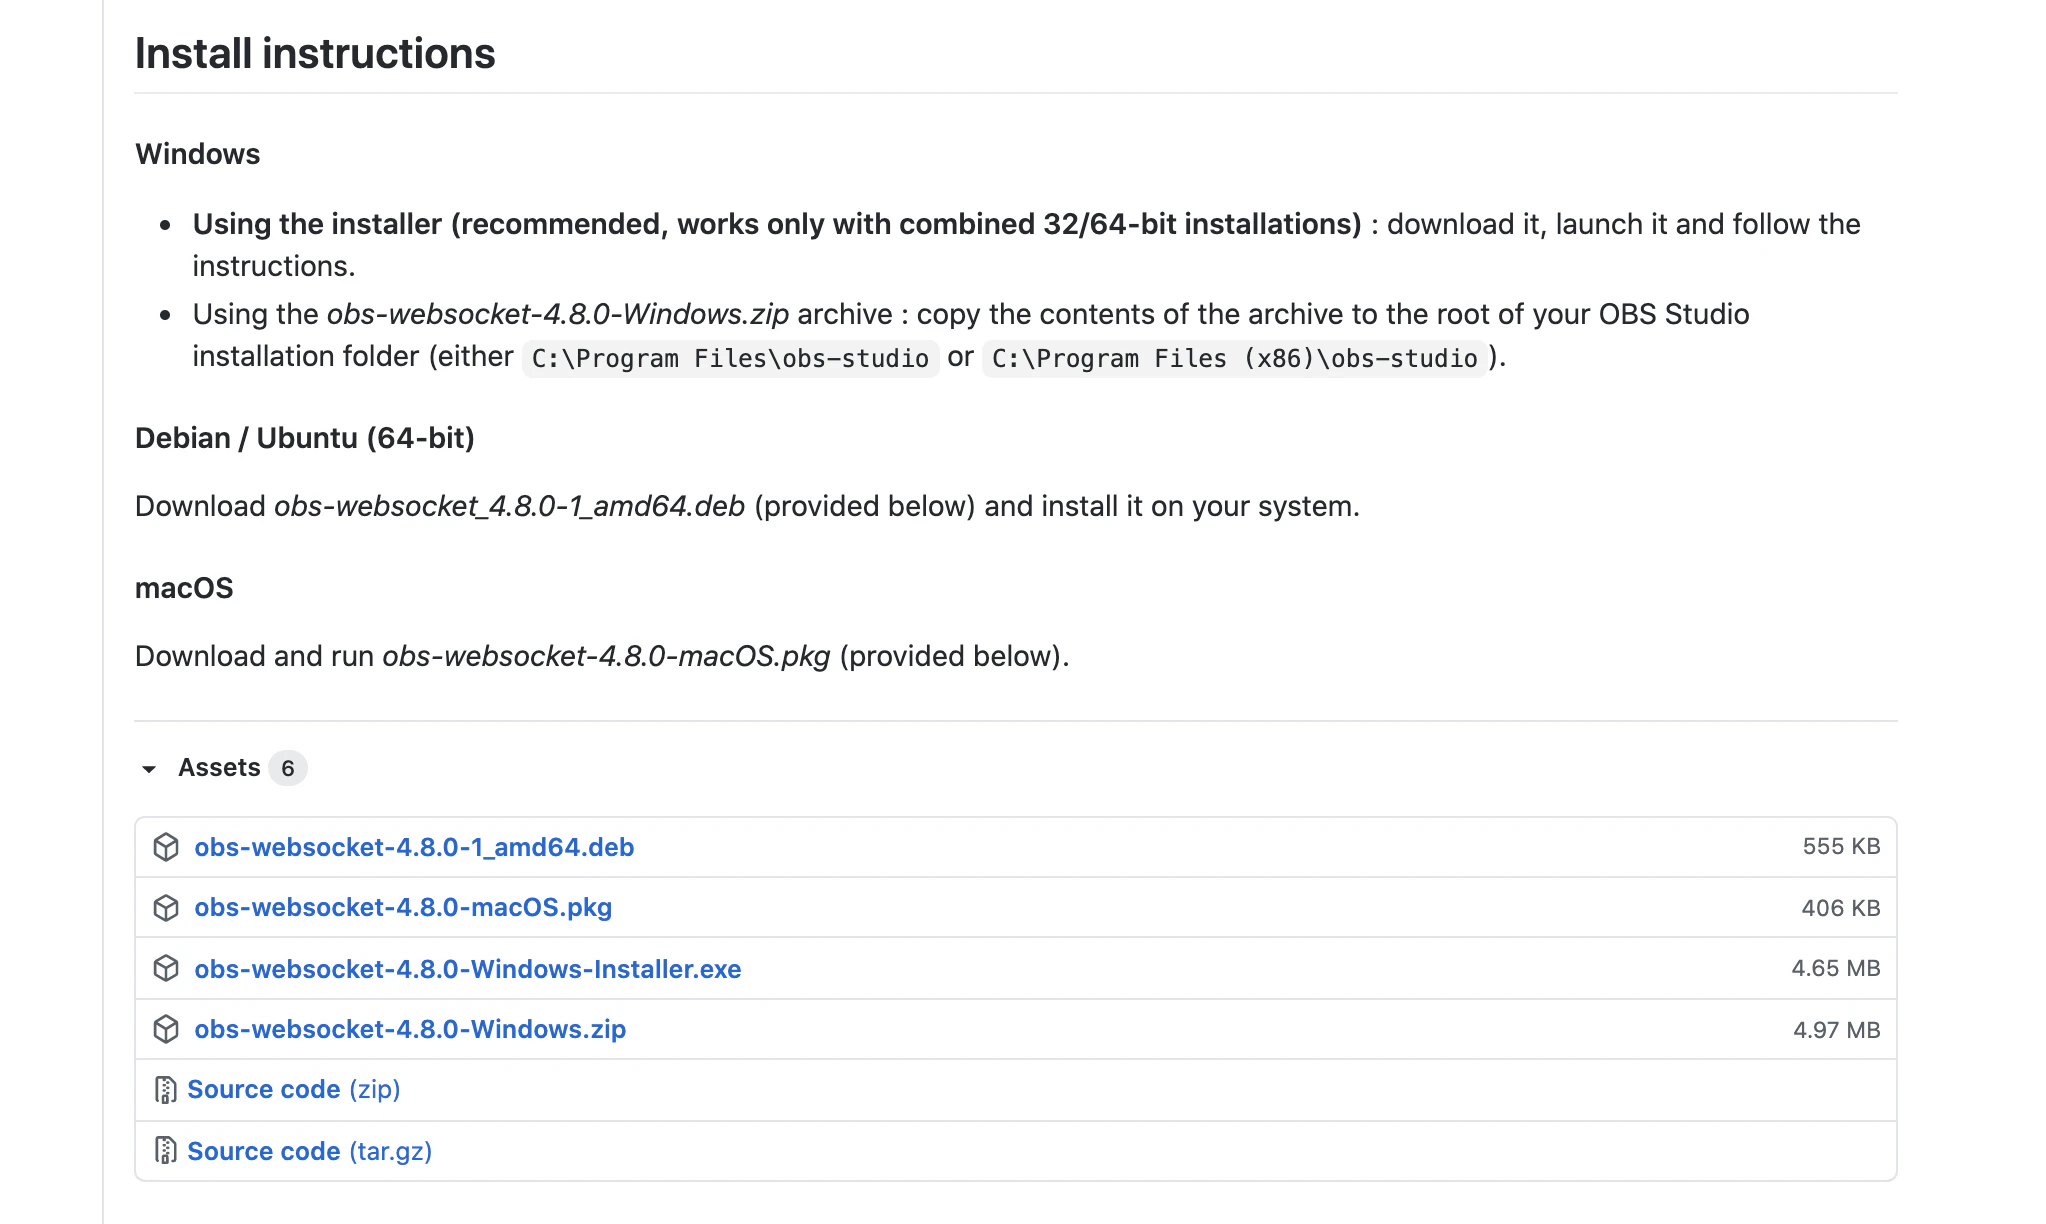Click the 4.97 MB file size text

[x=1836, y=1030]
